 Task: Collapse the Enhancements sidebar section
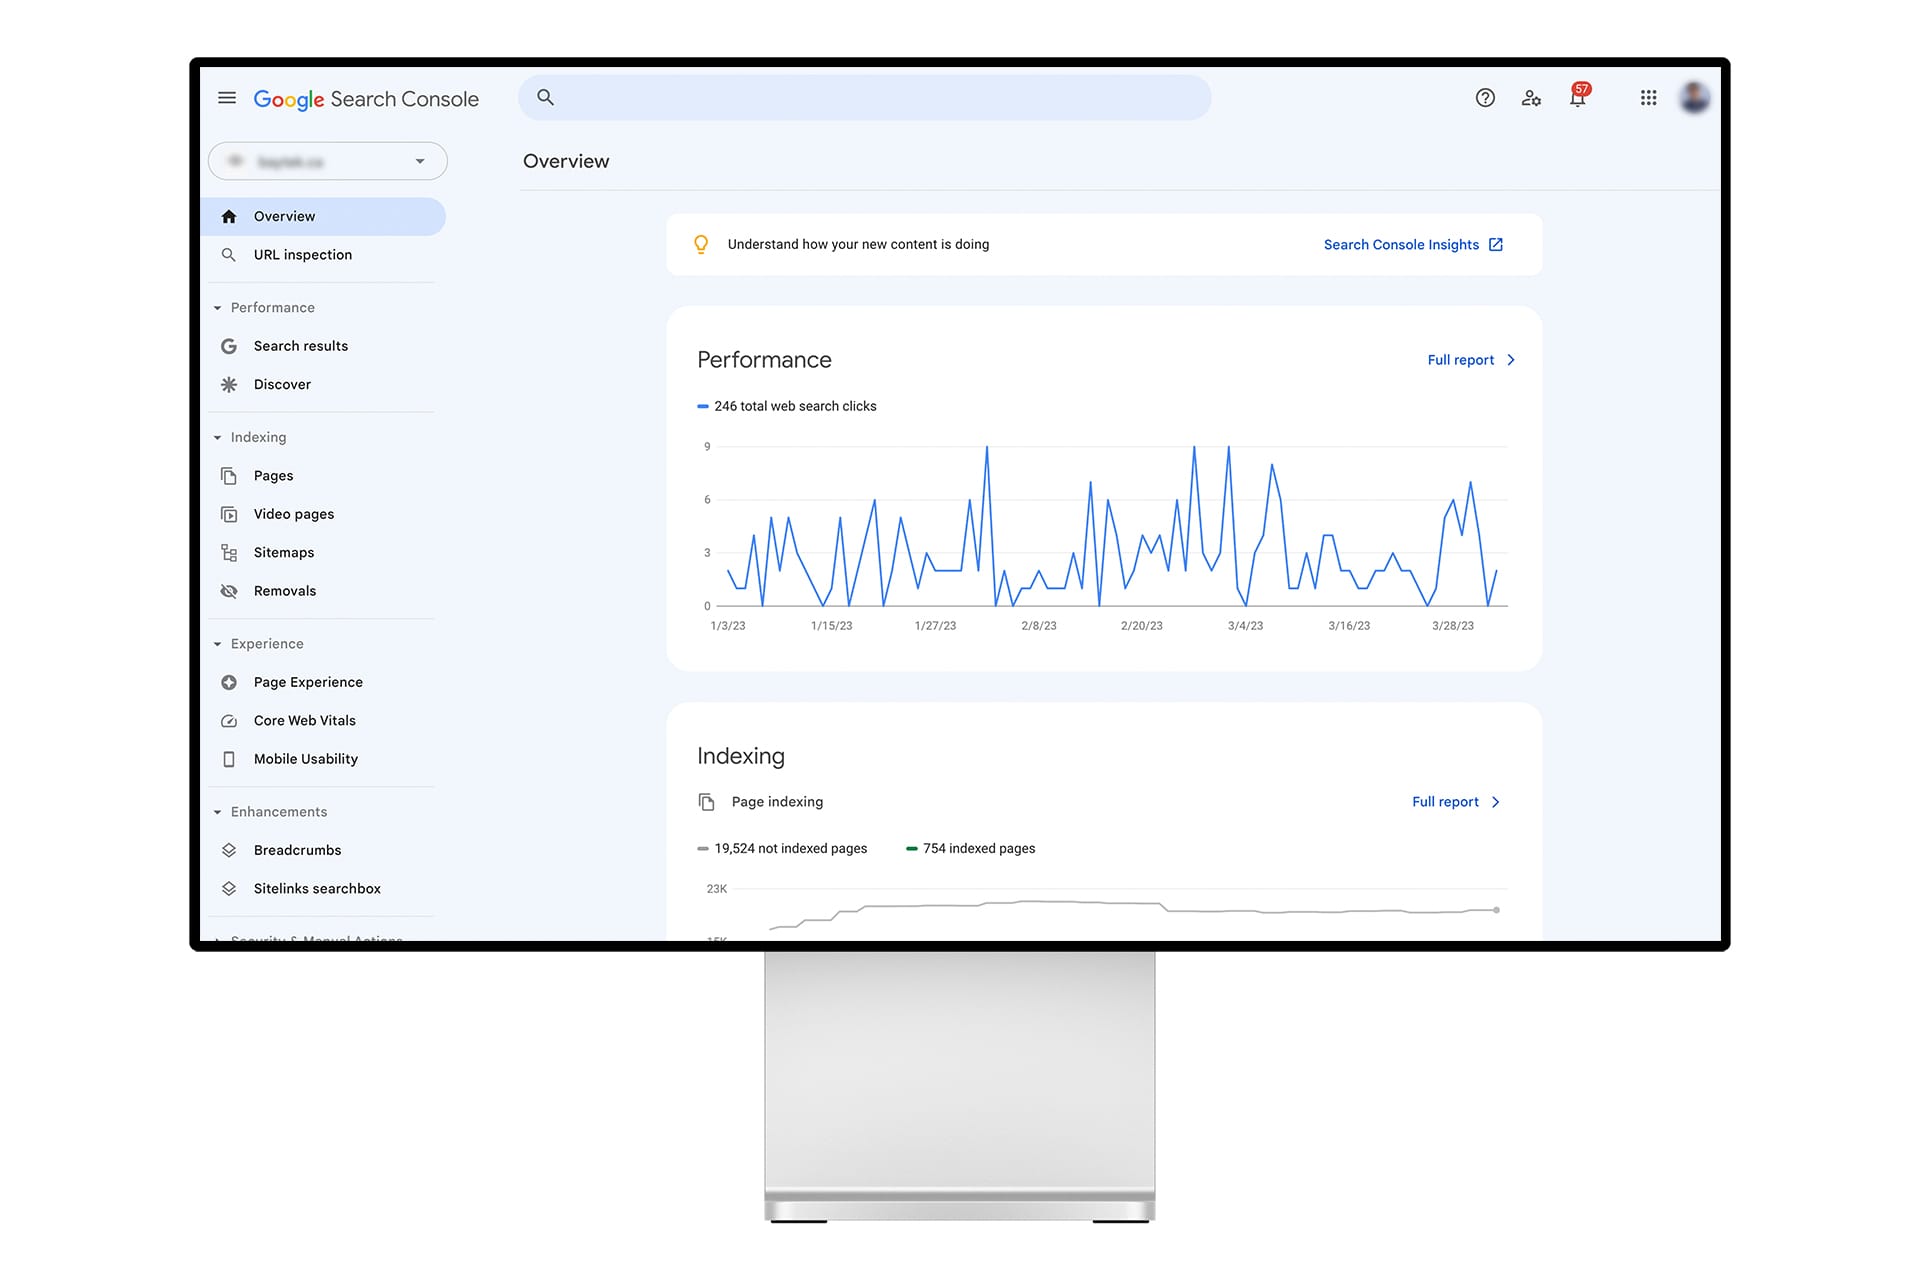click(x=217, y=812)
